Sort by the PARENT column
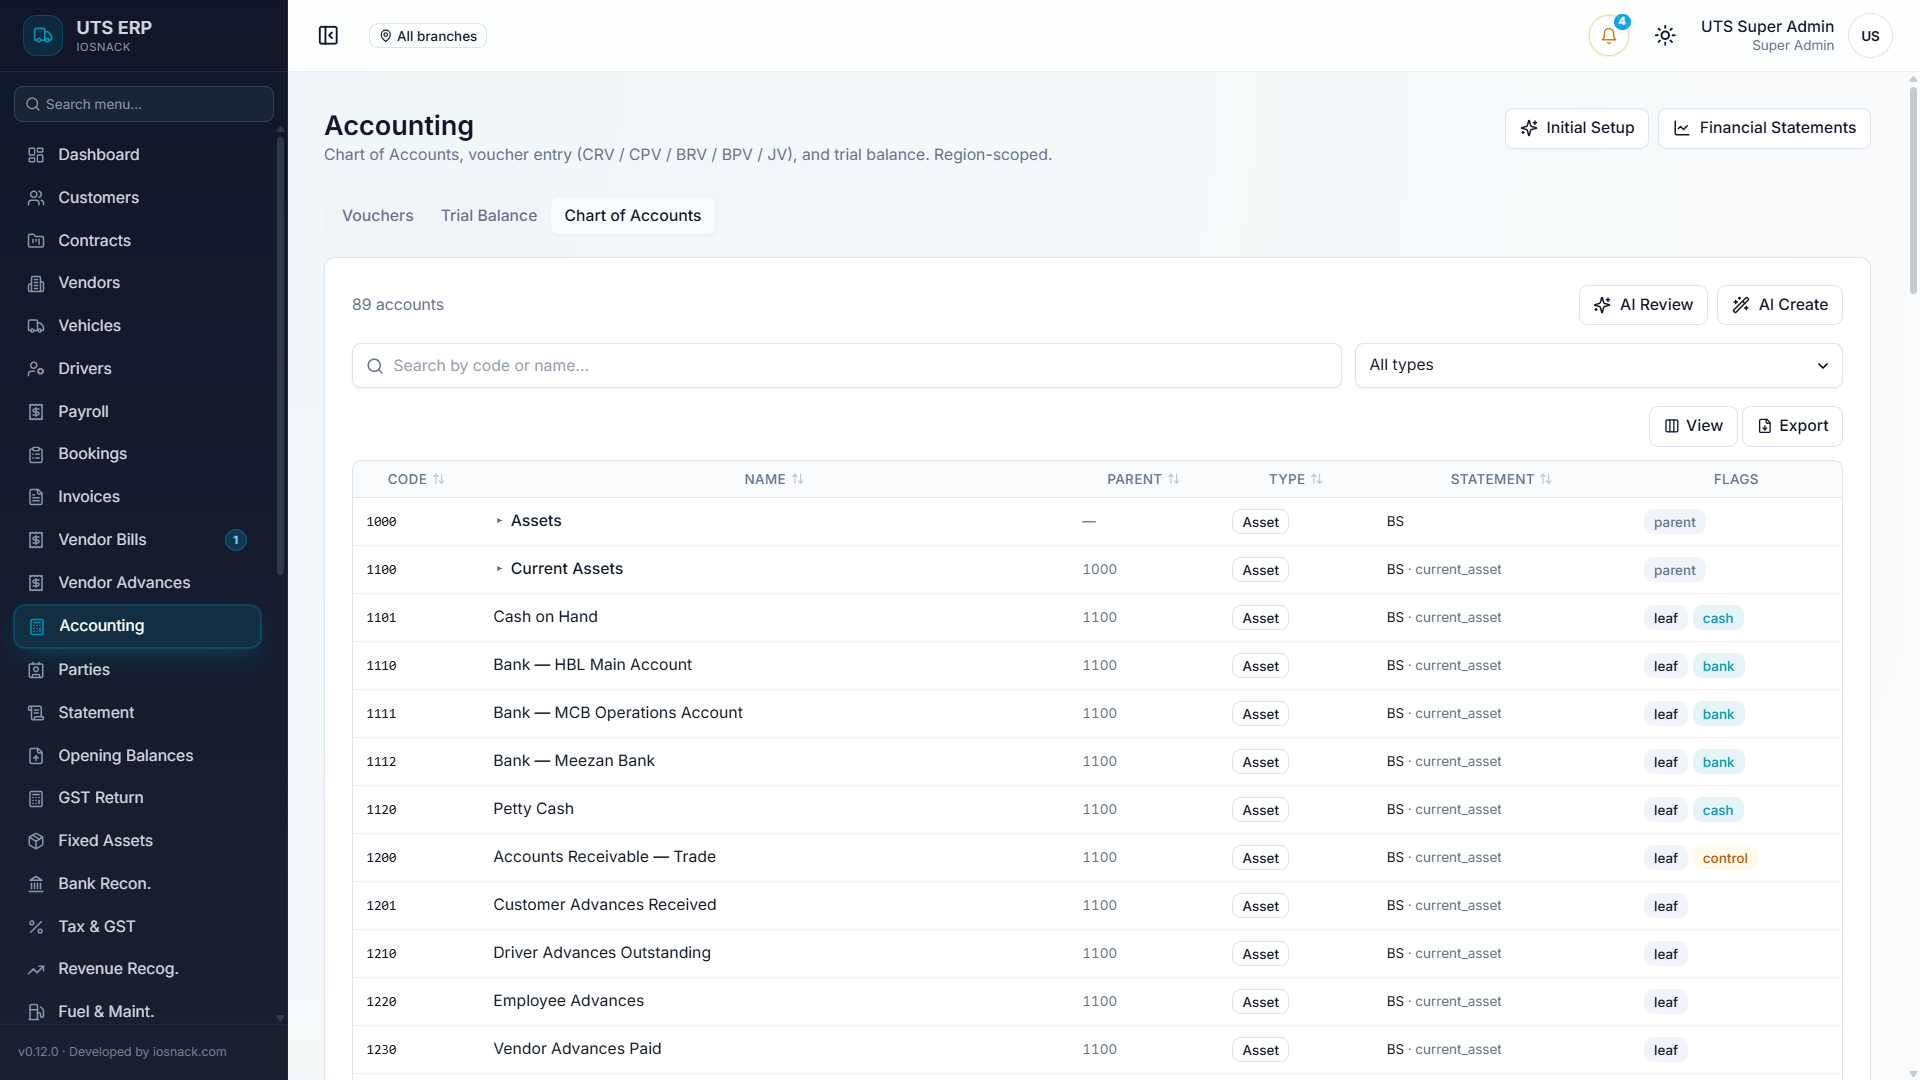The height and width of the screenshot is (1080, 1920). (1143, 479)
